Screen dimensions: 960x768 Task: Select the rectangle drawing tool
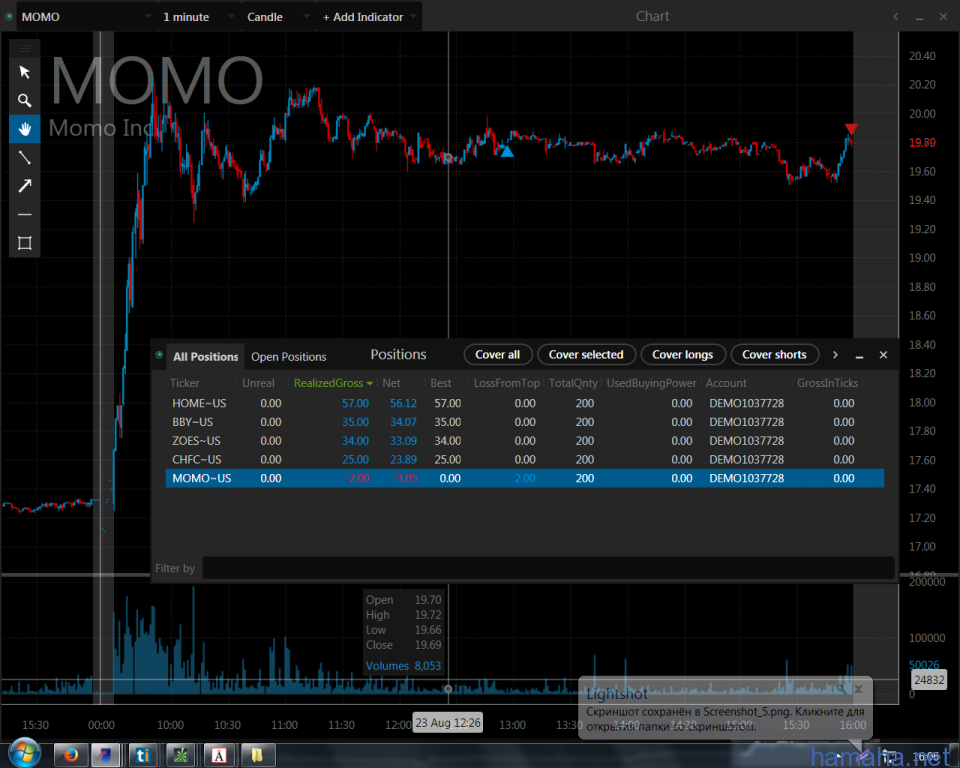25,243
